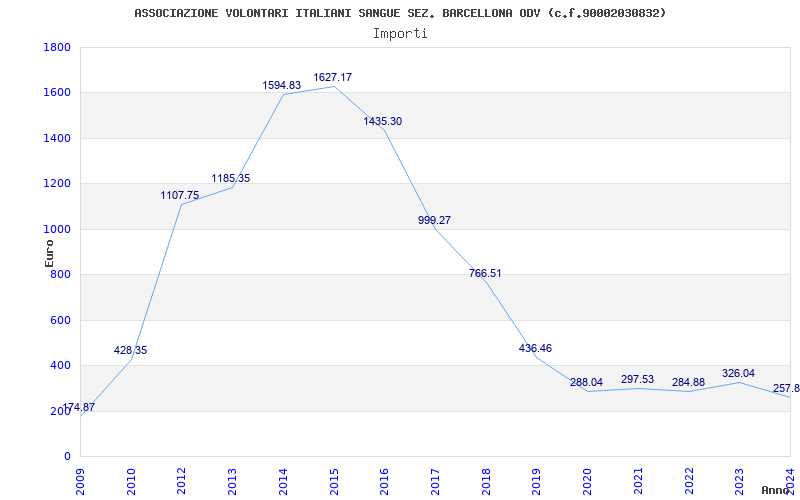The image size is (800, 500).
Task: Click the x-axis year 2017
Action: tap(435, 482)
